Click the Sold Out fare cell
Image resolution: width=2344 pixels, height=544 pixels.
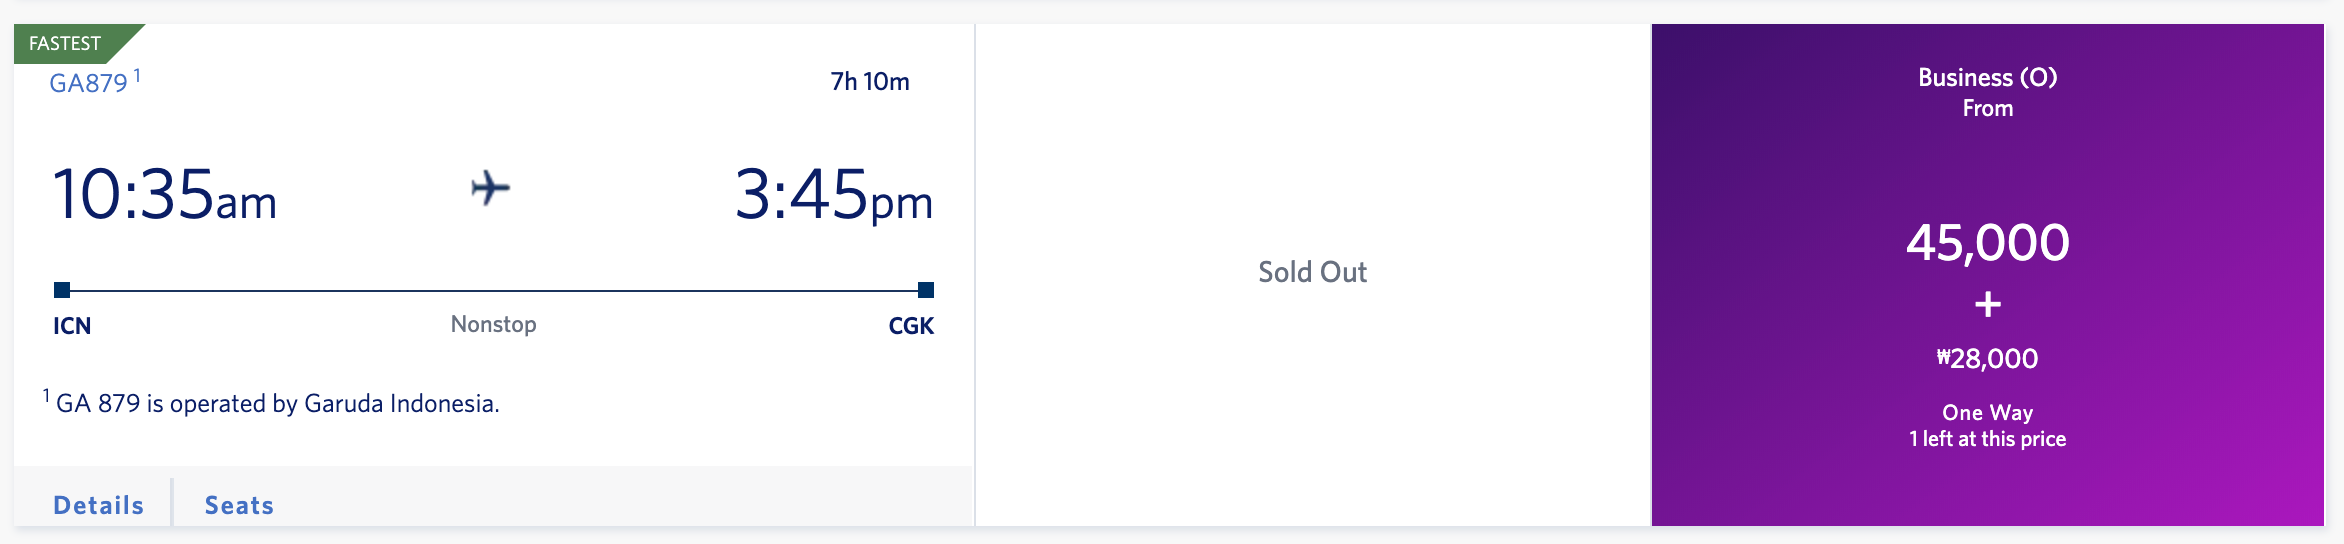[x=1312, y=272]
